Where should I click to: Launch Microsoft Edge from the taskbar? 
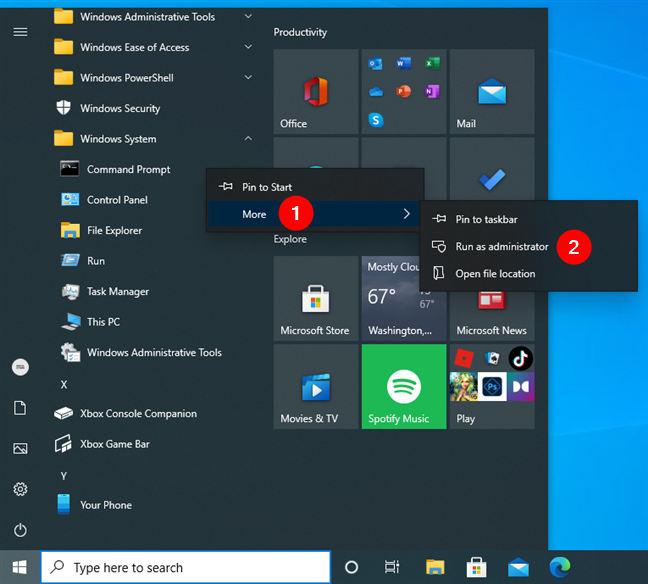(x=560, y=567)
